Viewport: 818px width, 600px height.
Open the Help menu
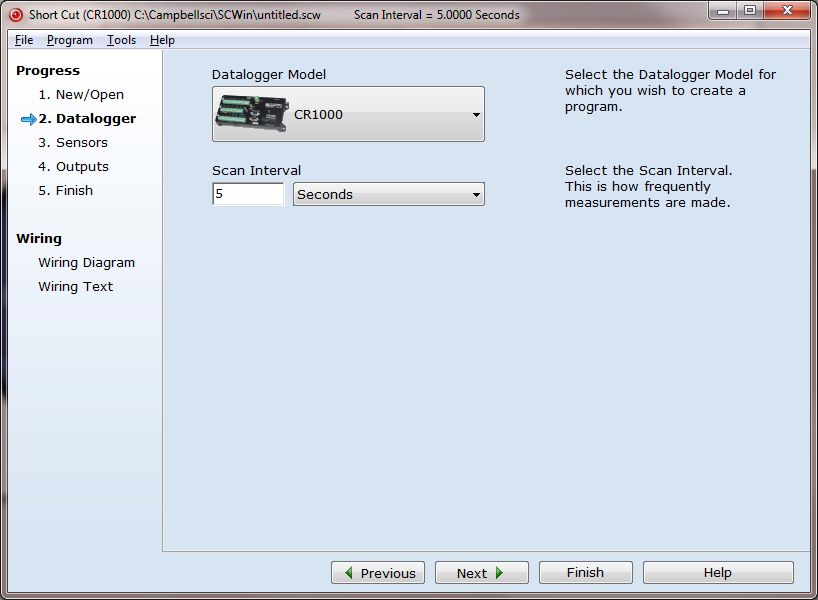point(162,40)
